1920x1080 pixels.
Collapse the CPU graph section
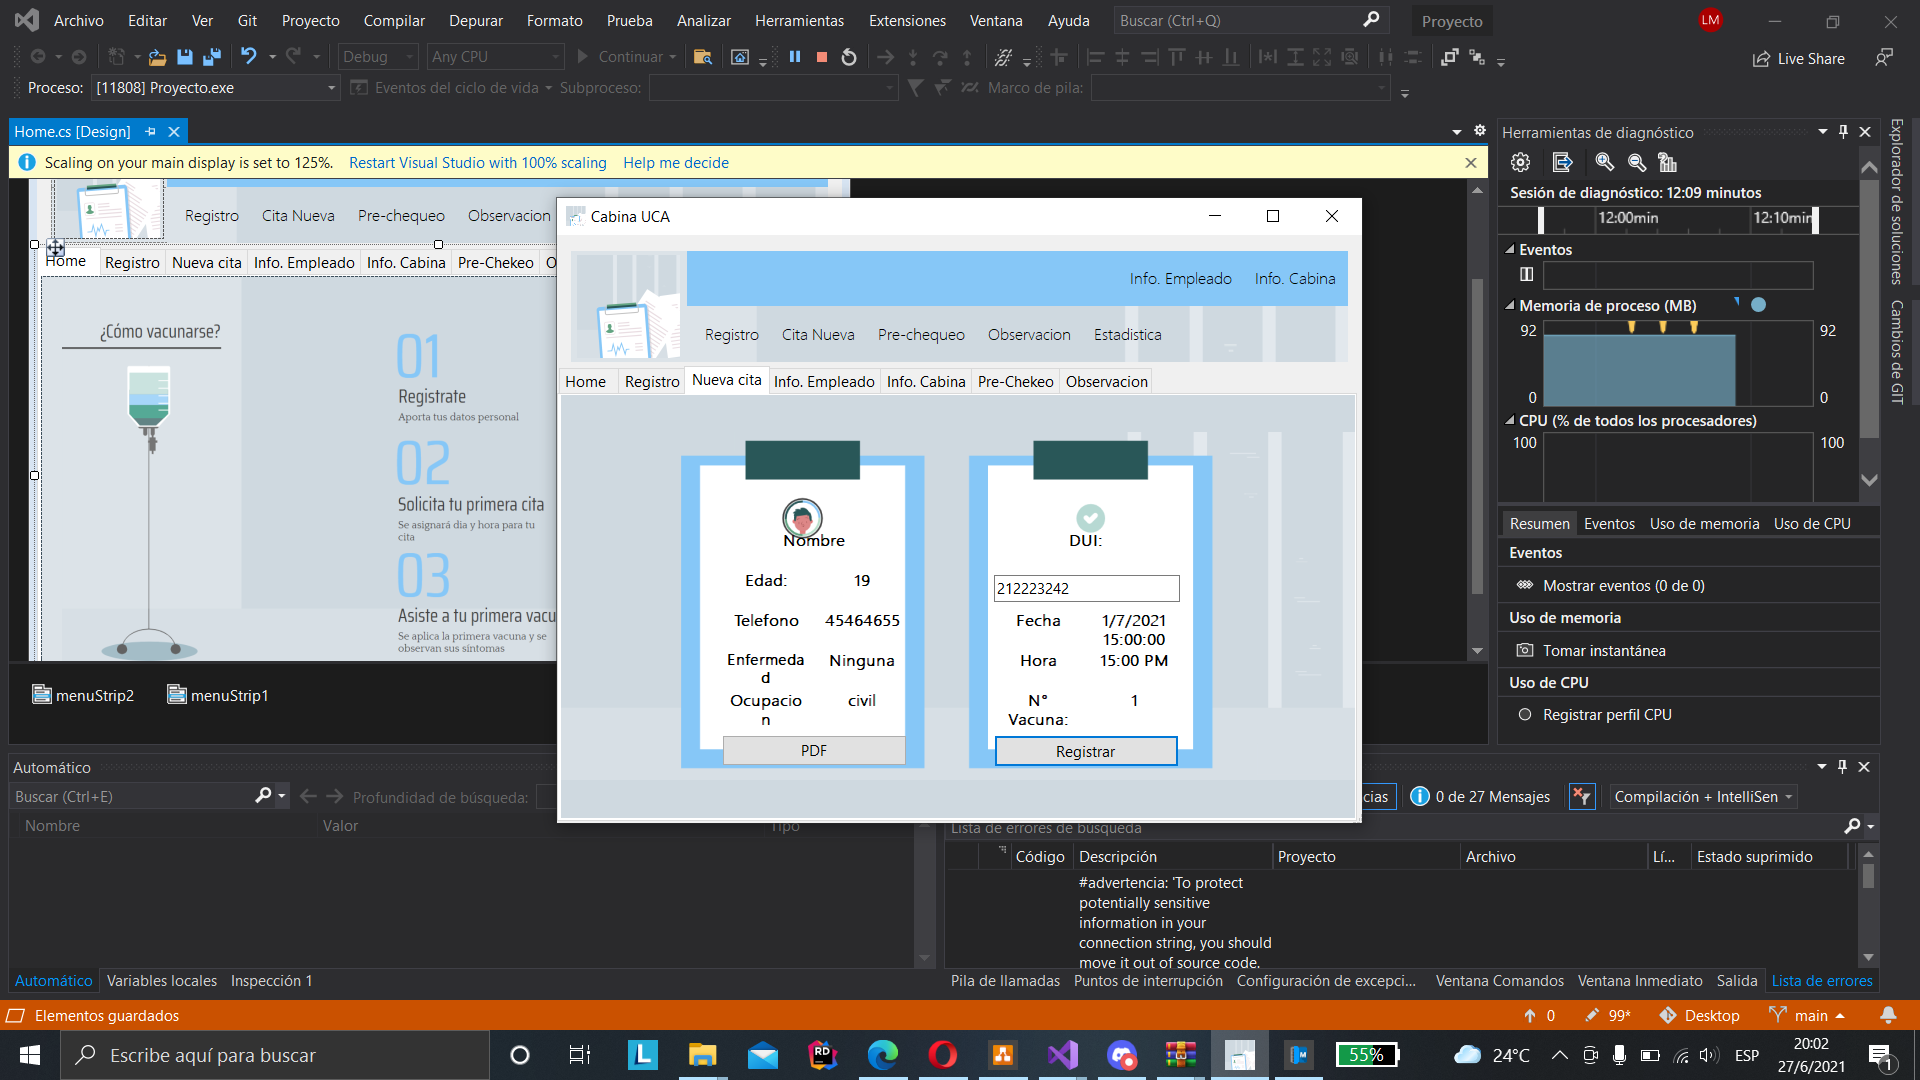pyautogui.click(x=1510, y=420)
